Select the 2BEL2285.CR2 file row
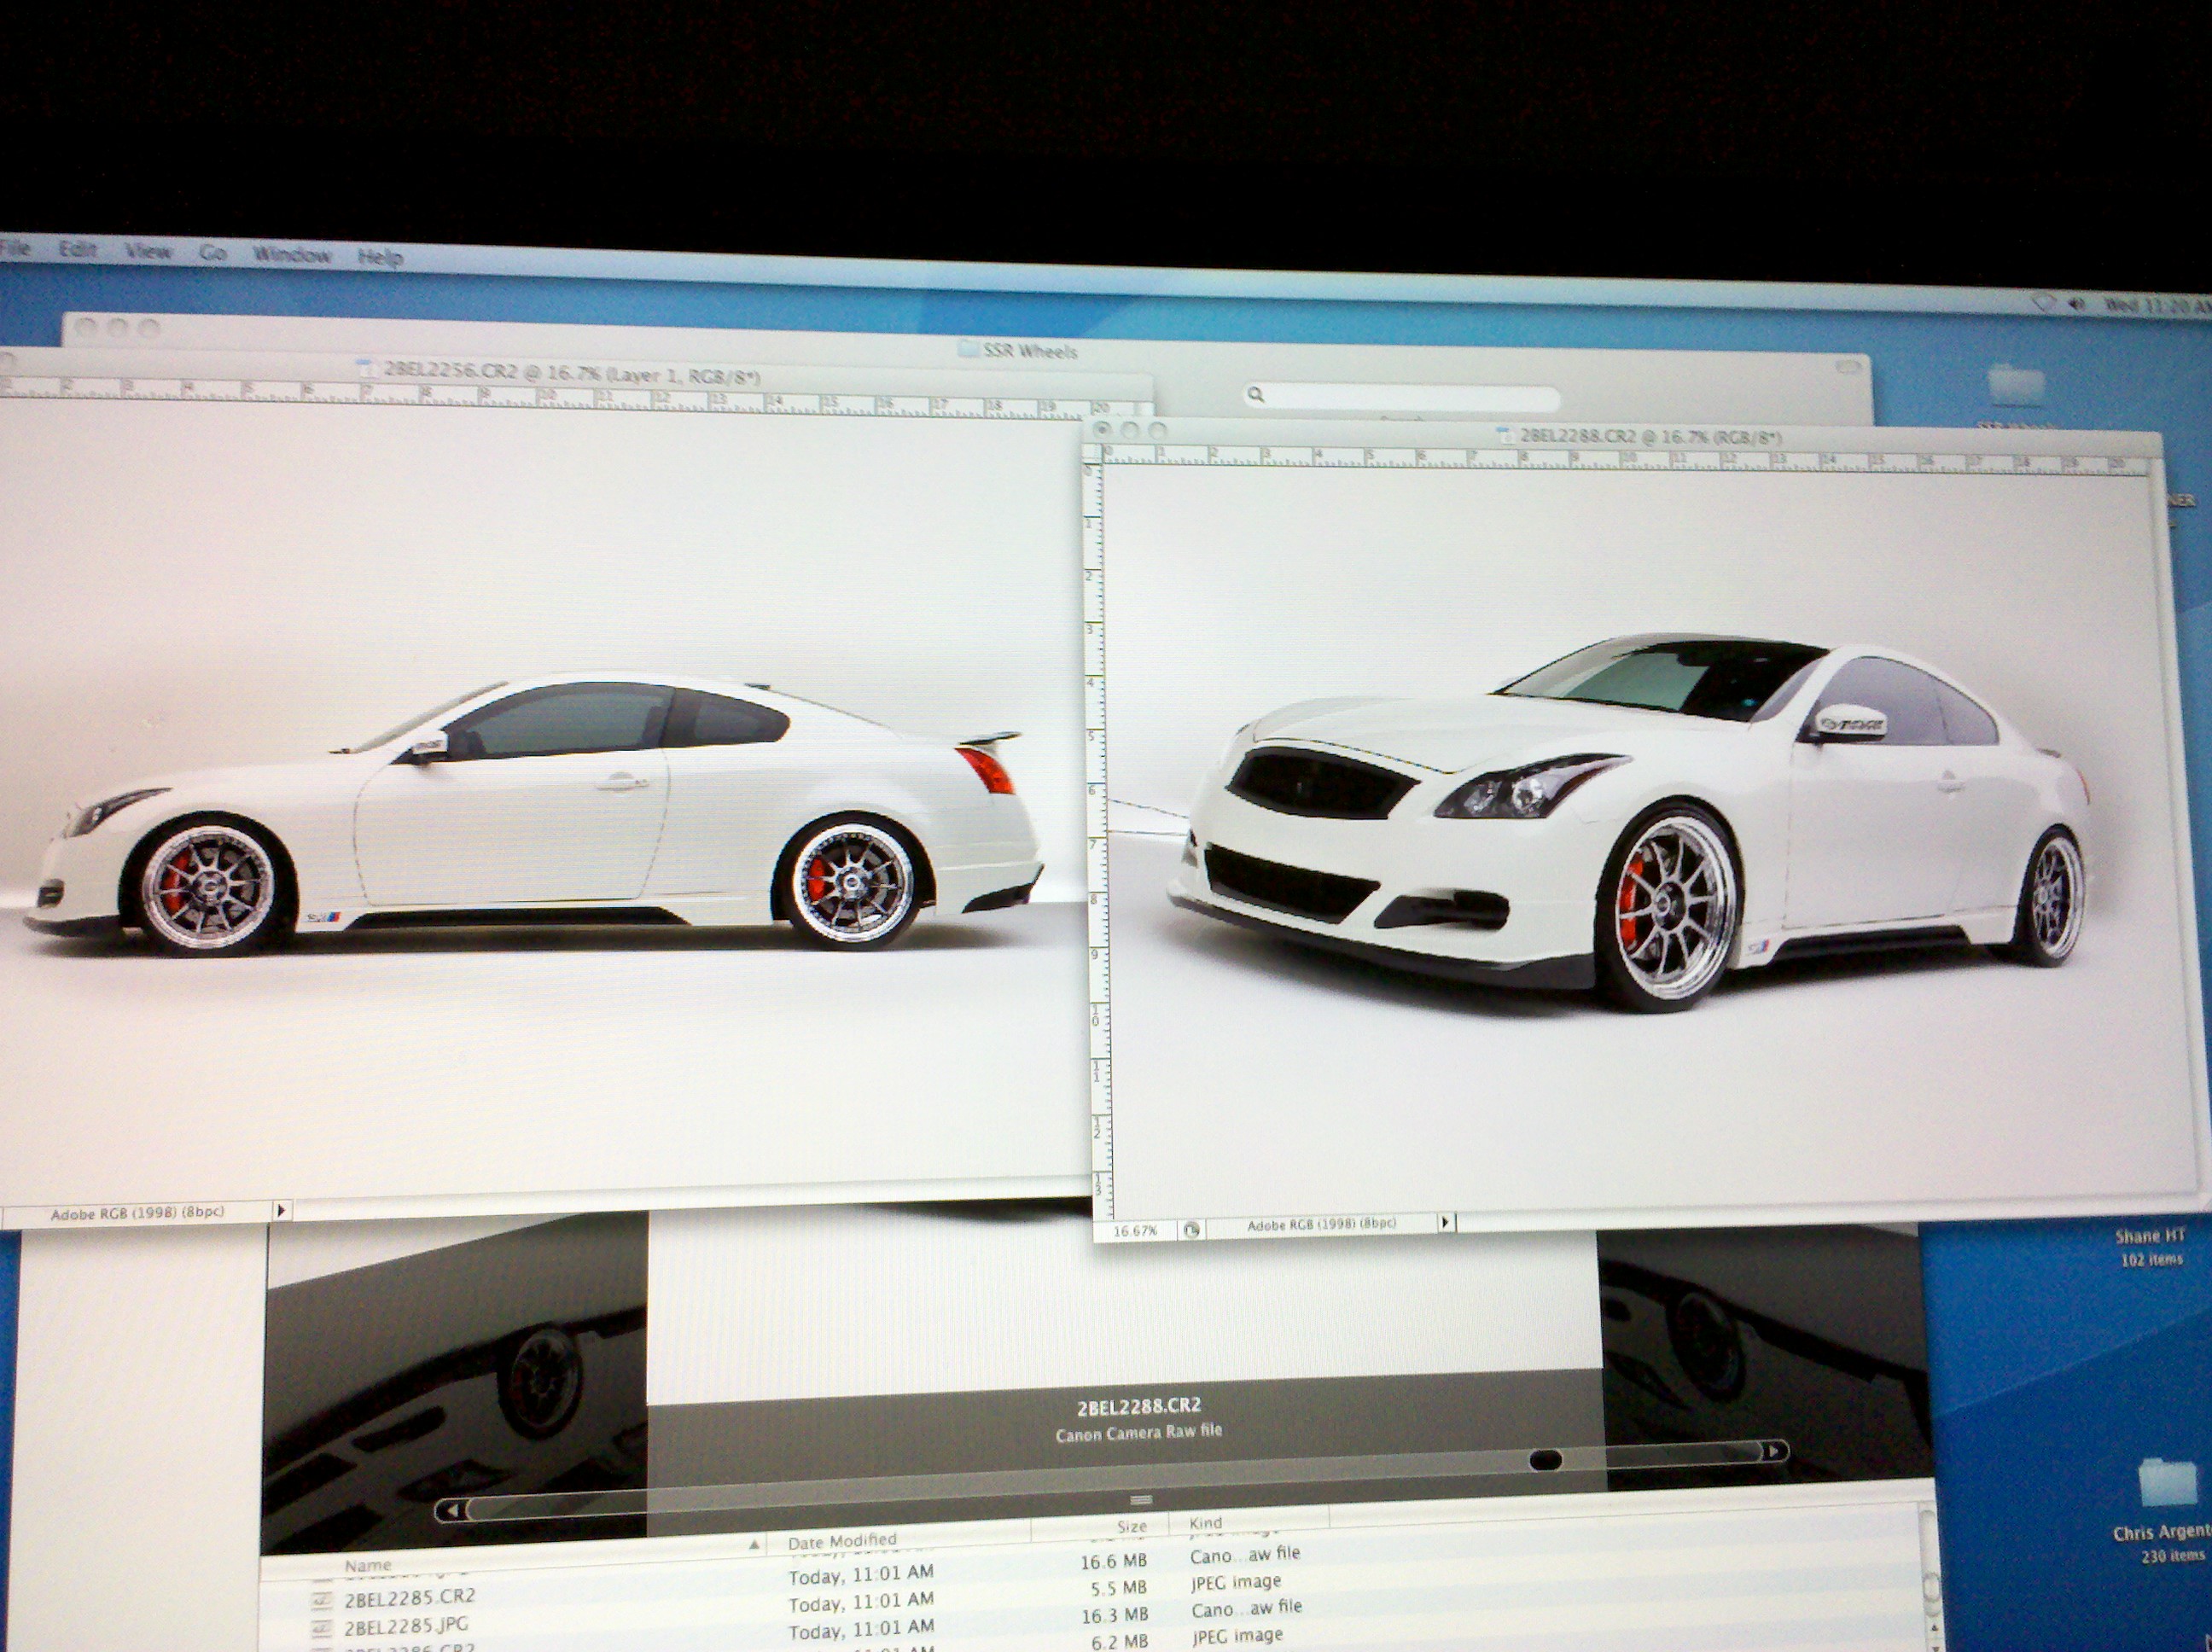 pos(410,1597)
